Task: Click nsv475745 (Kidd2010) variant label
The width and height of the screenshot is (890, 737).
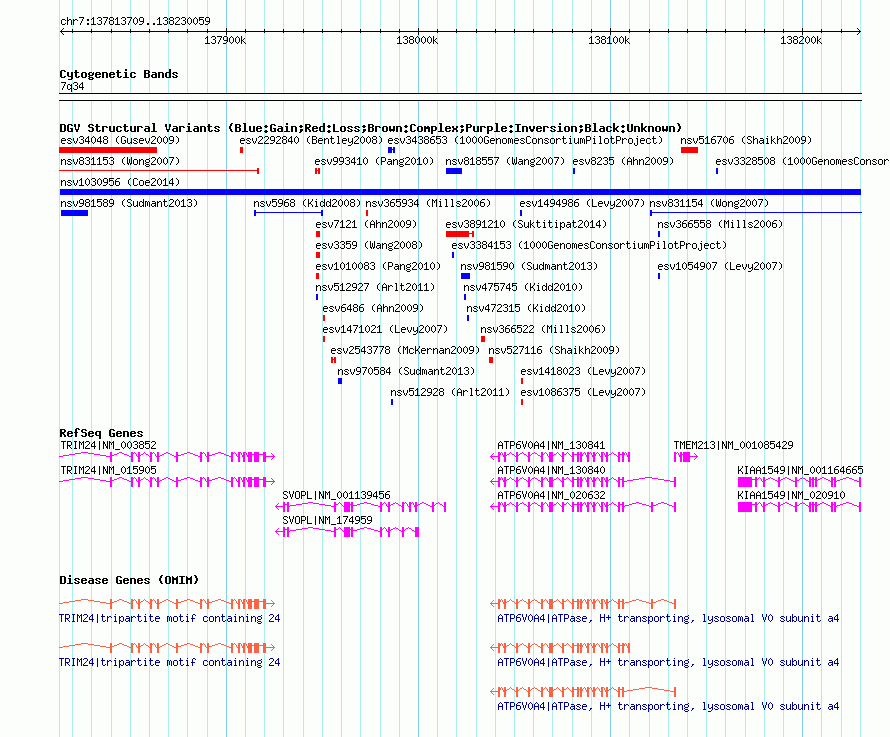Action: 523,287
